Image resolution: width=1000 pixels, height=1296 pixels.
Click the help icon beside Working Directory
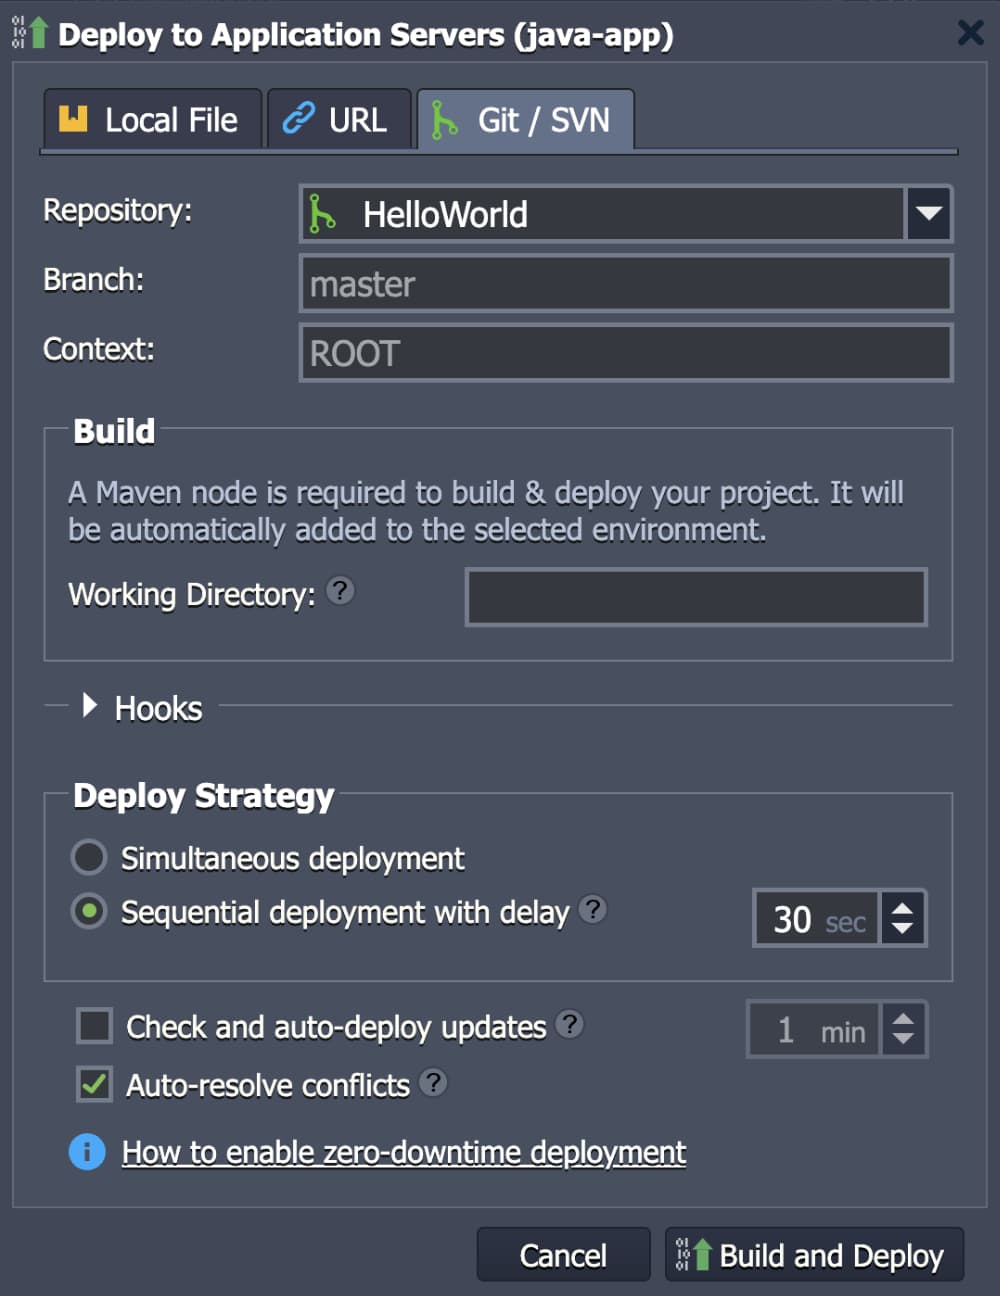(x=340, y=591)
